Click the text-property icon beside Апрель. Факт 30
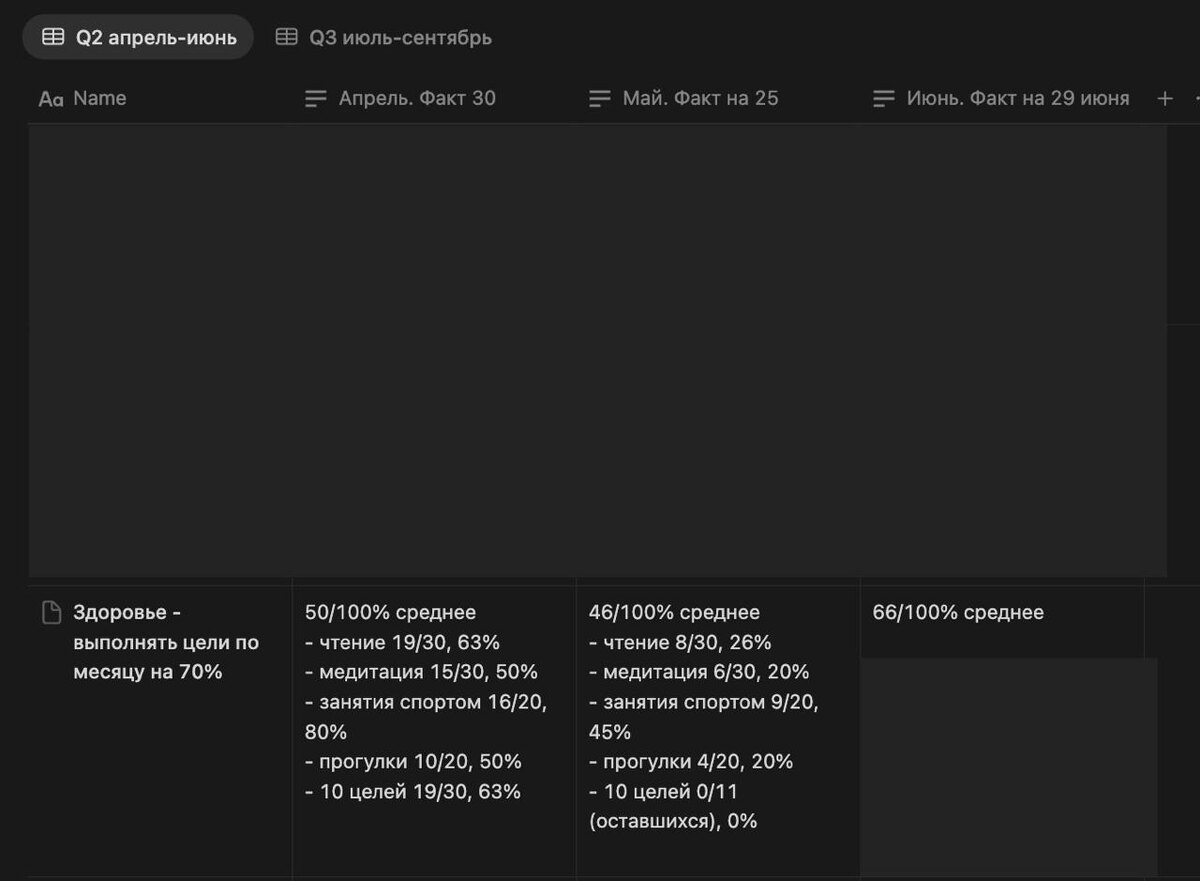 316,98
